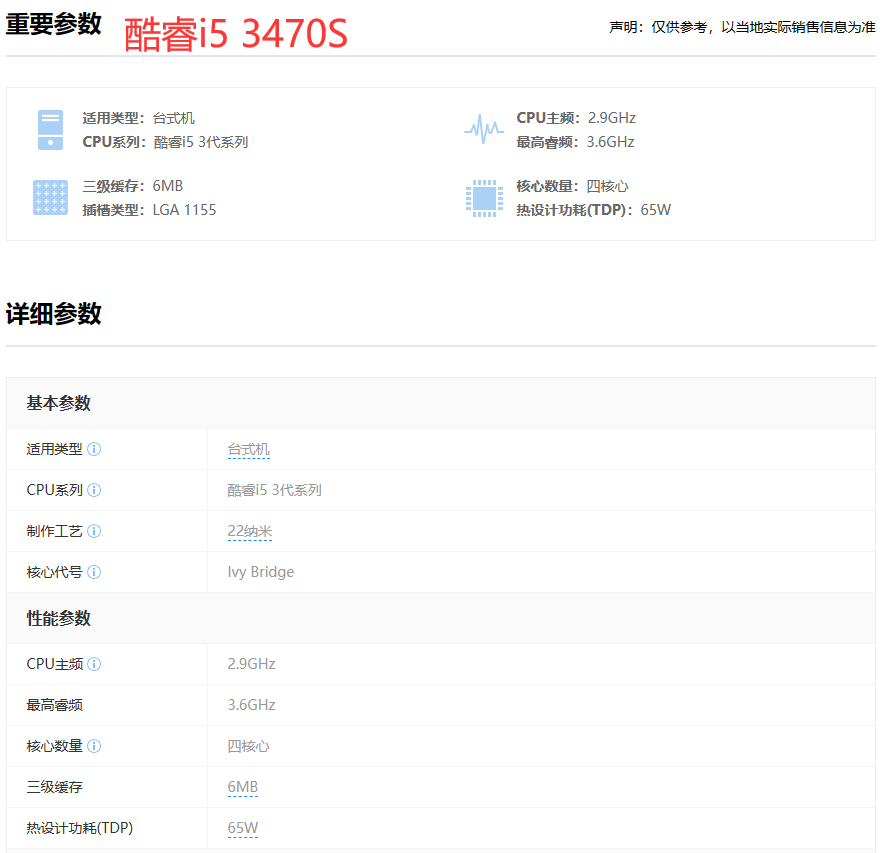Select the 基本参数 section header

[58, 403]
